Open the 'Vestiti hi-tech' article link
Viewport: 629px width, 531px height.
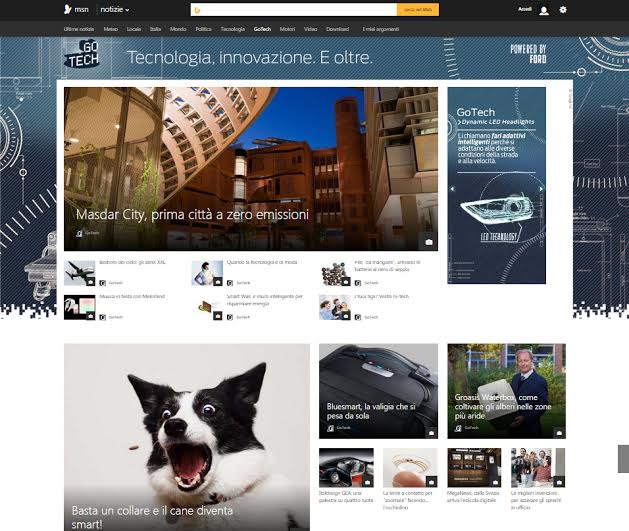(381, 296)
